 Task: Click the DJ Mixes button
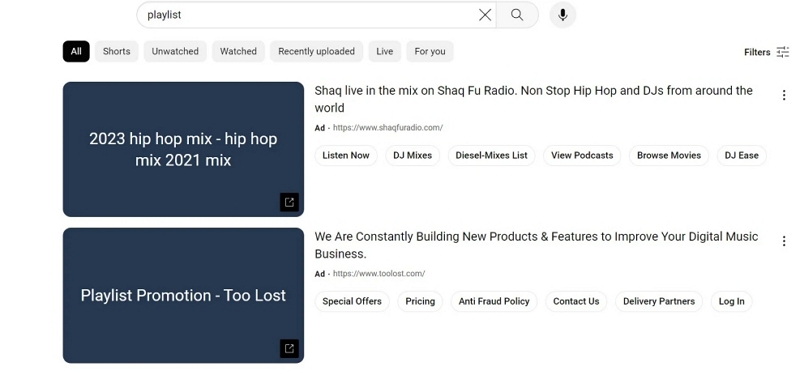pyautogui.click(x=412, y=156)
